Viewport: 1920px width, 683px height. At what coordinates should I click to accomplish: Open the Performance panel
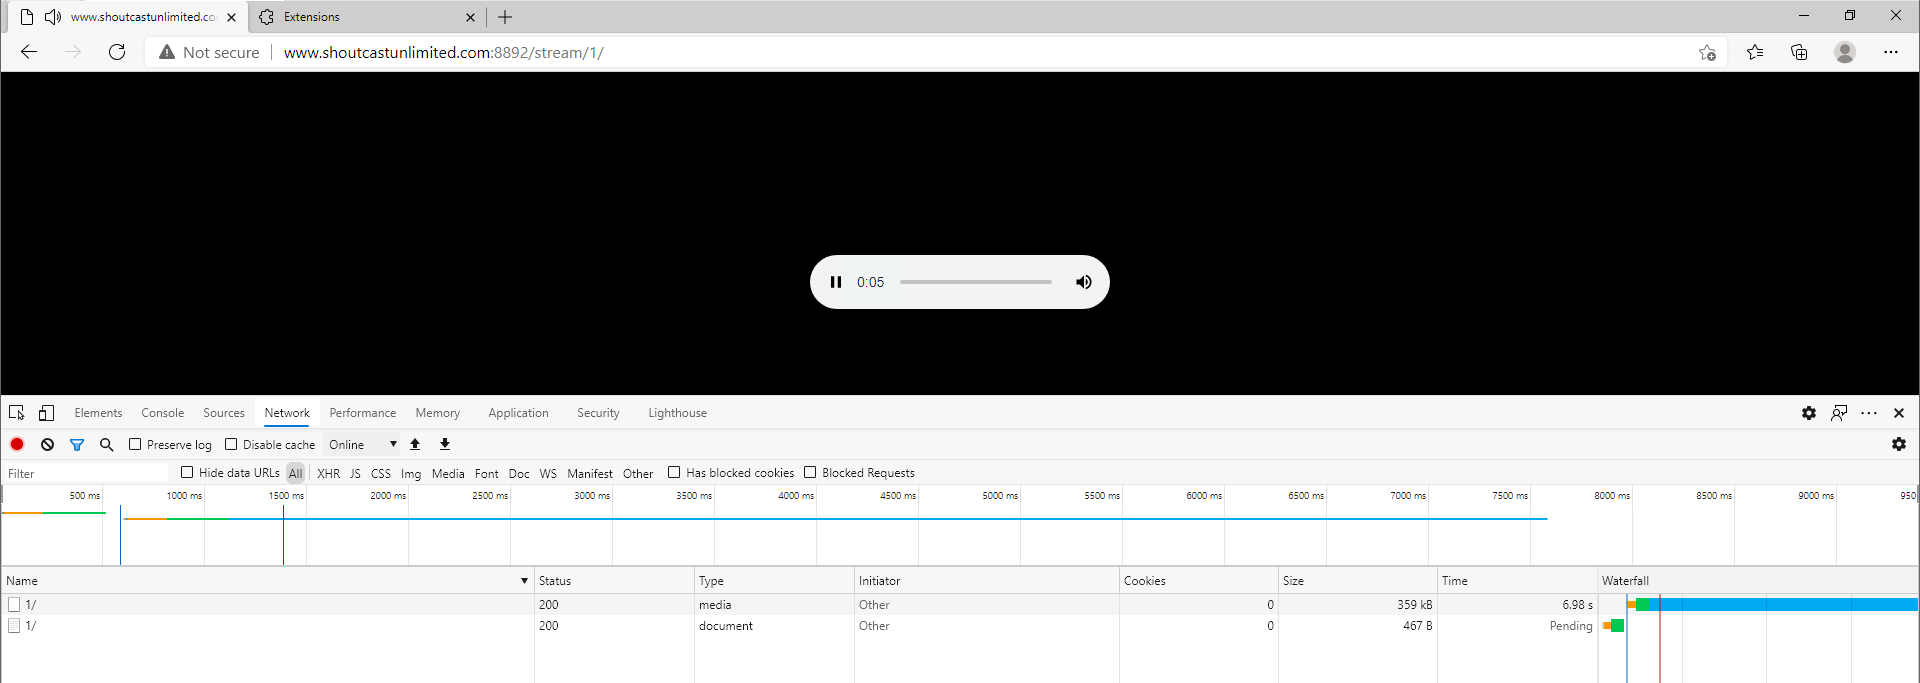pyautogui.click(x=363, y=413)
